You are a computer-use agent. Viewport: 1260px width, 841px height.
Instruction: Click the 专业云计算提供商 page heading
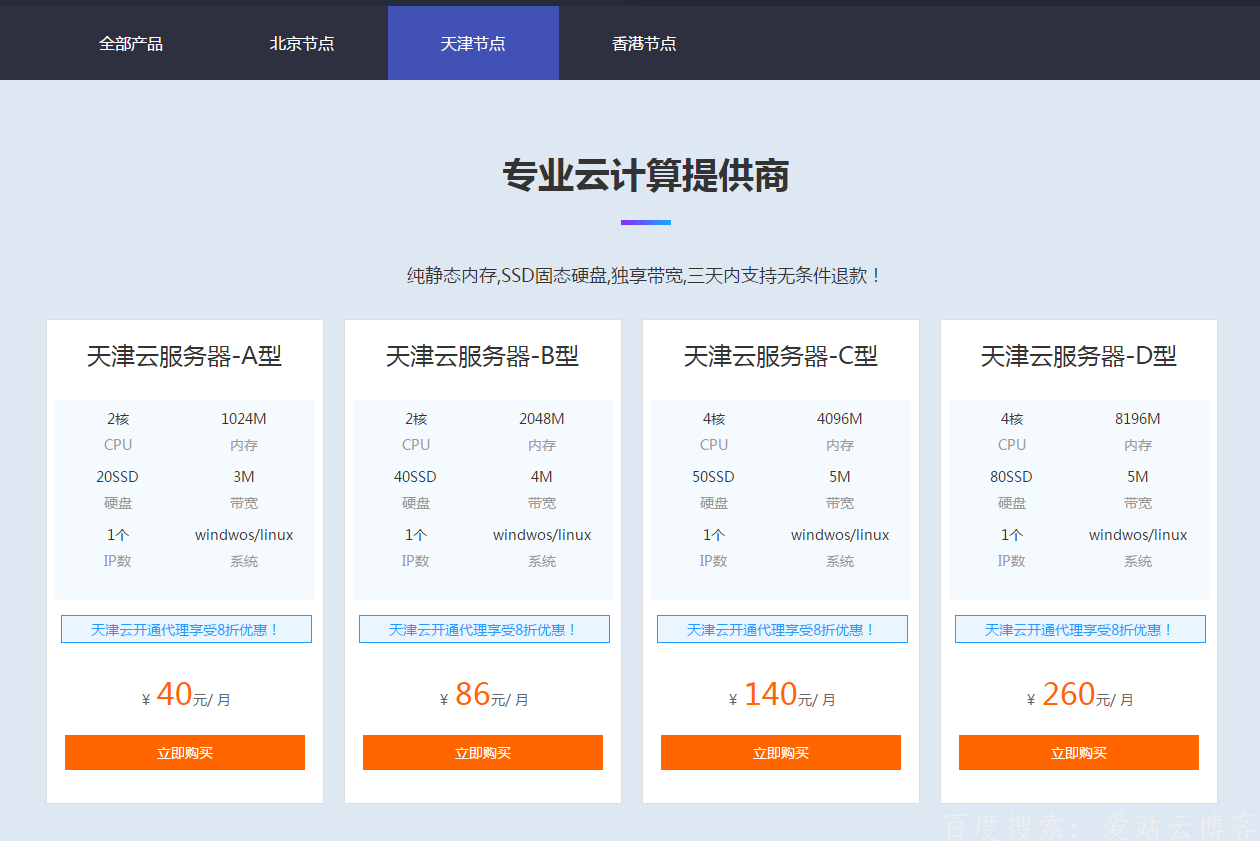pyautogui.click(x=646, y=176)
